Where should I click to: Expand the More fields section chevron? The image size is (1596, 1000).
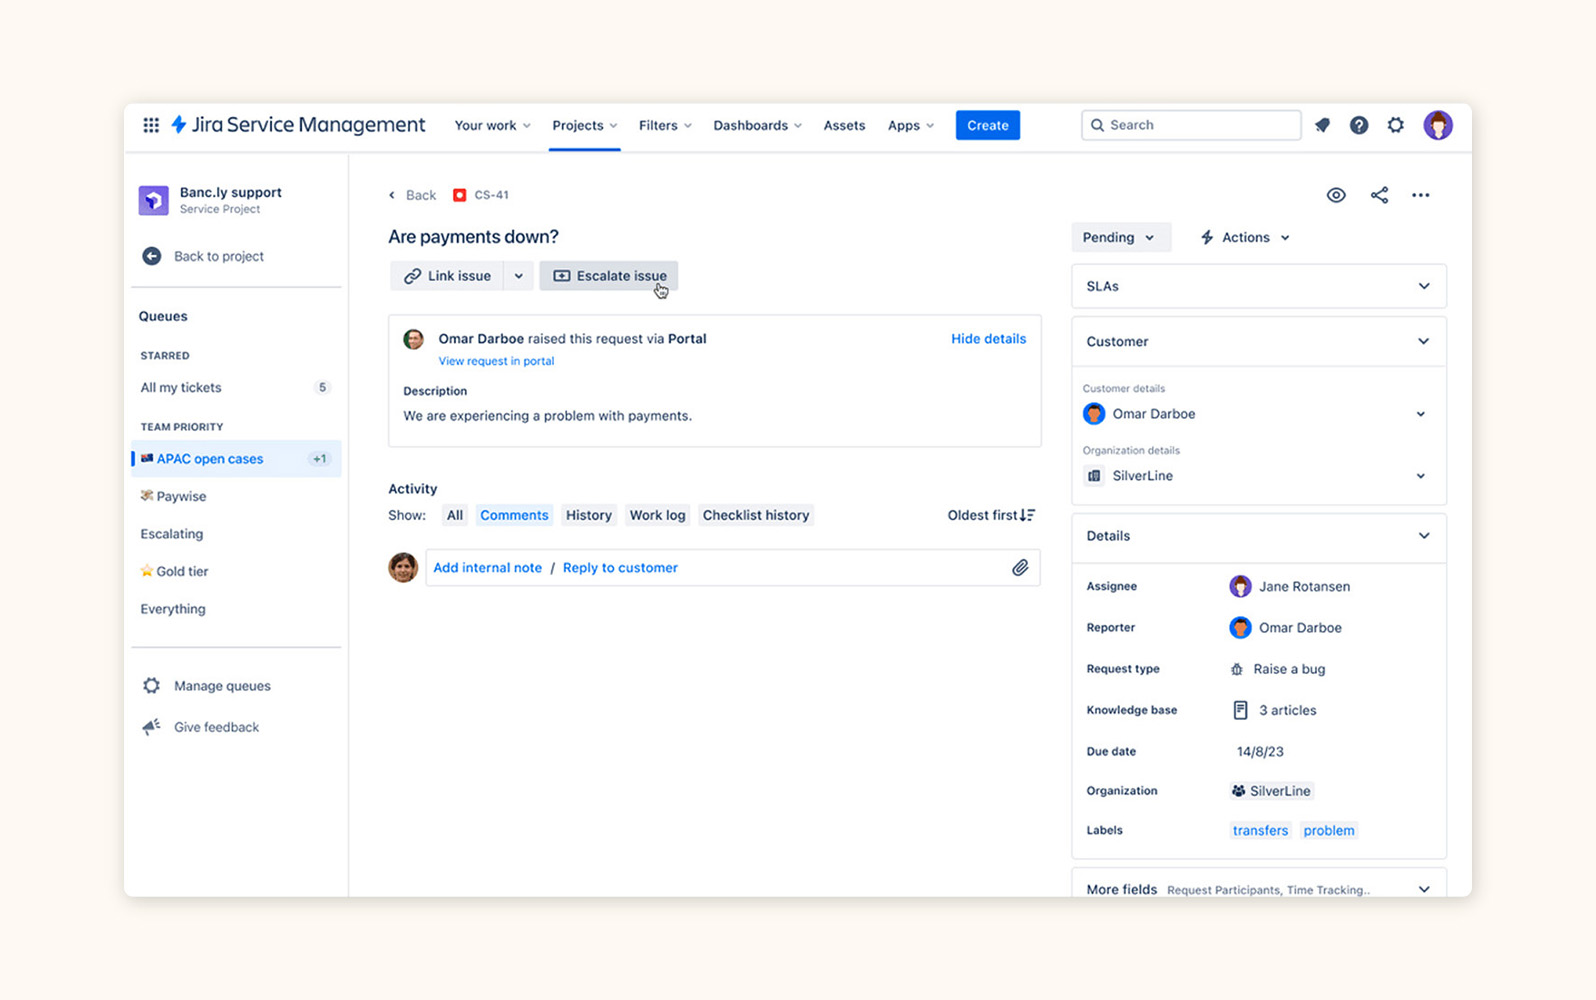pos(1424,889)
